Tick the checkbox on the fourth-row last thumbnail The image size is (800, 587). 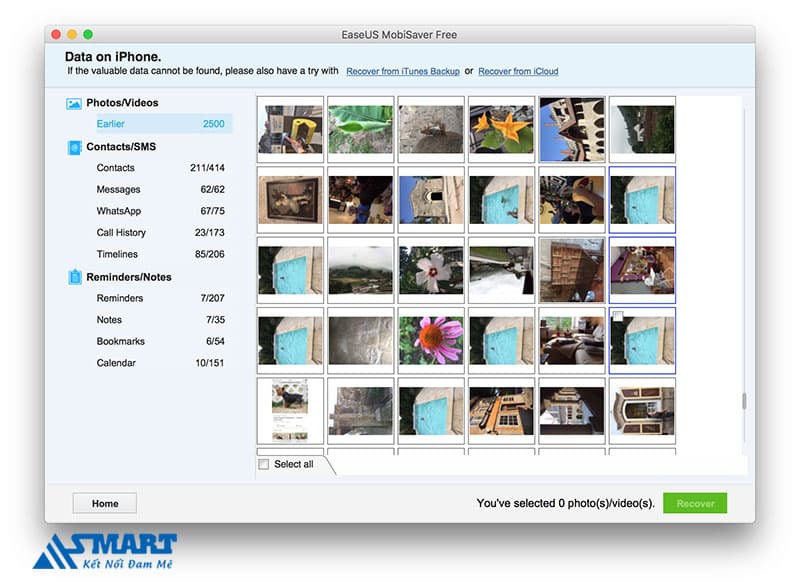pyautogui.click(x=618, y=317)
